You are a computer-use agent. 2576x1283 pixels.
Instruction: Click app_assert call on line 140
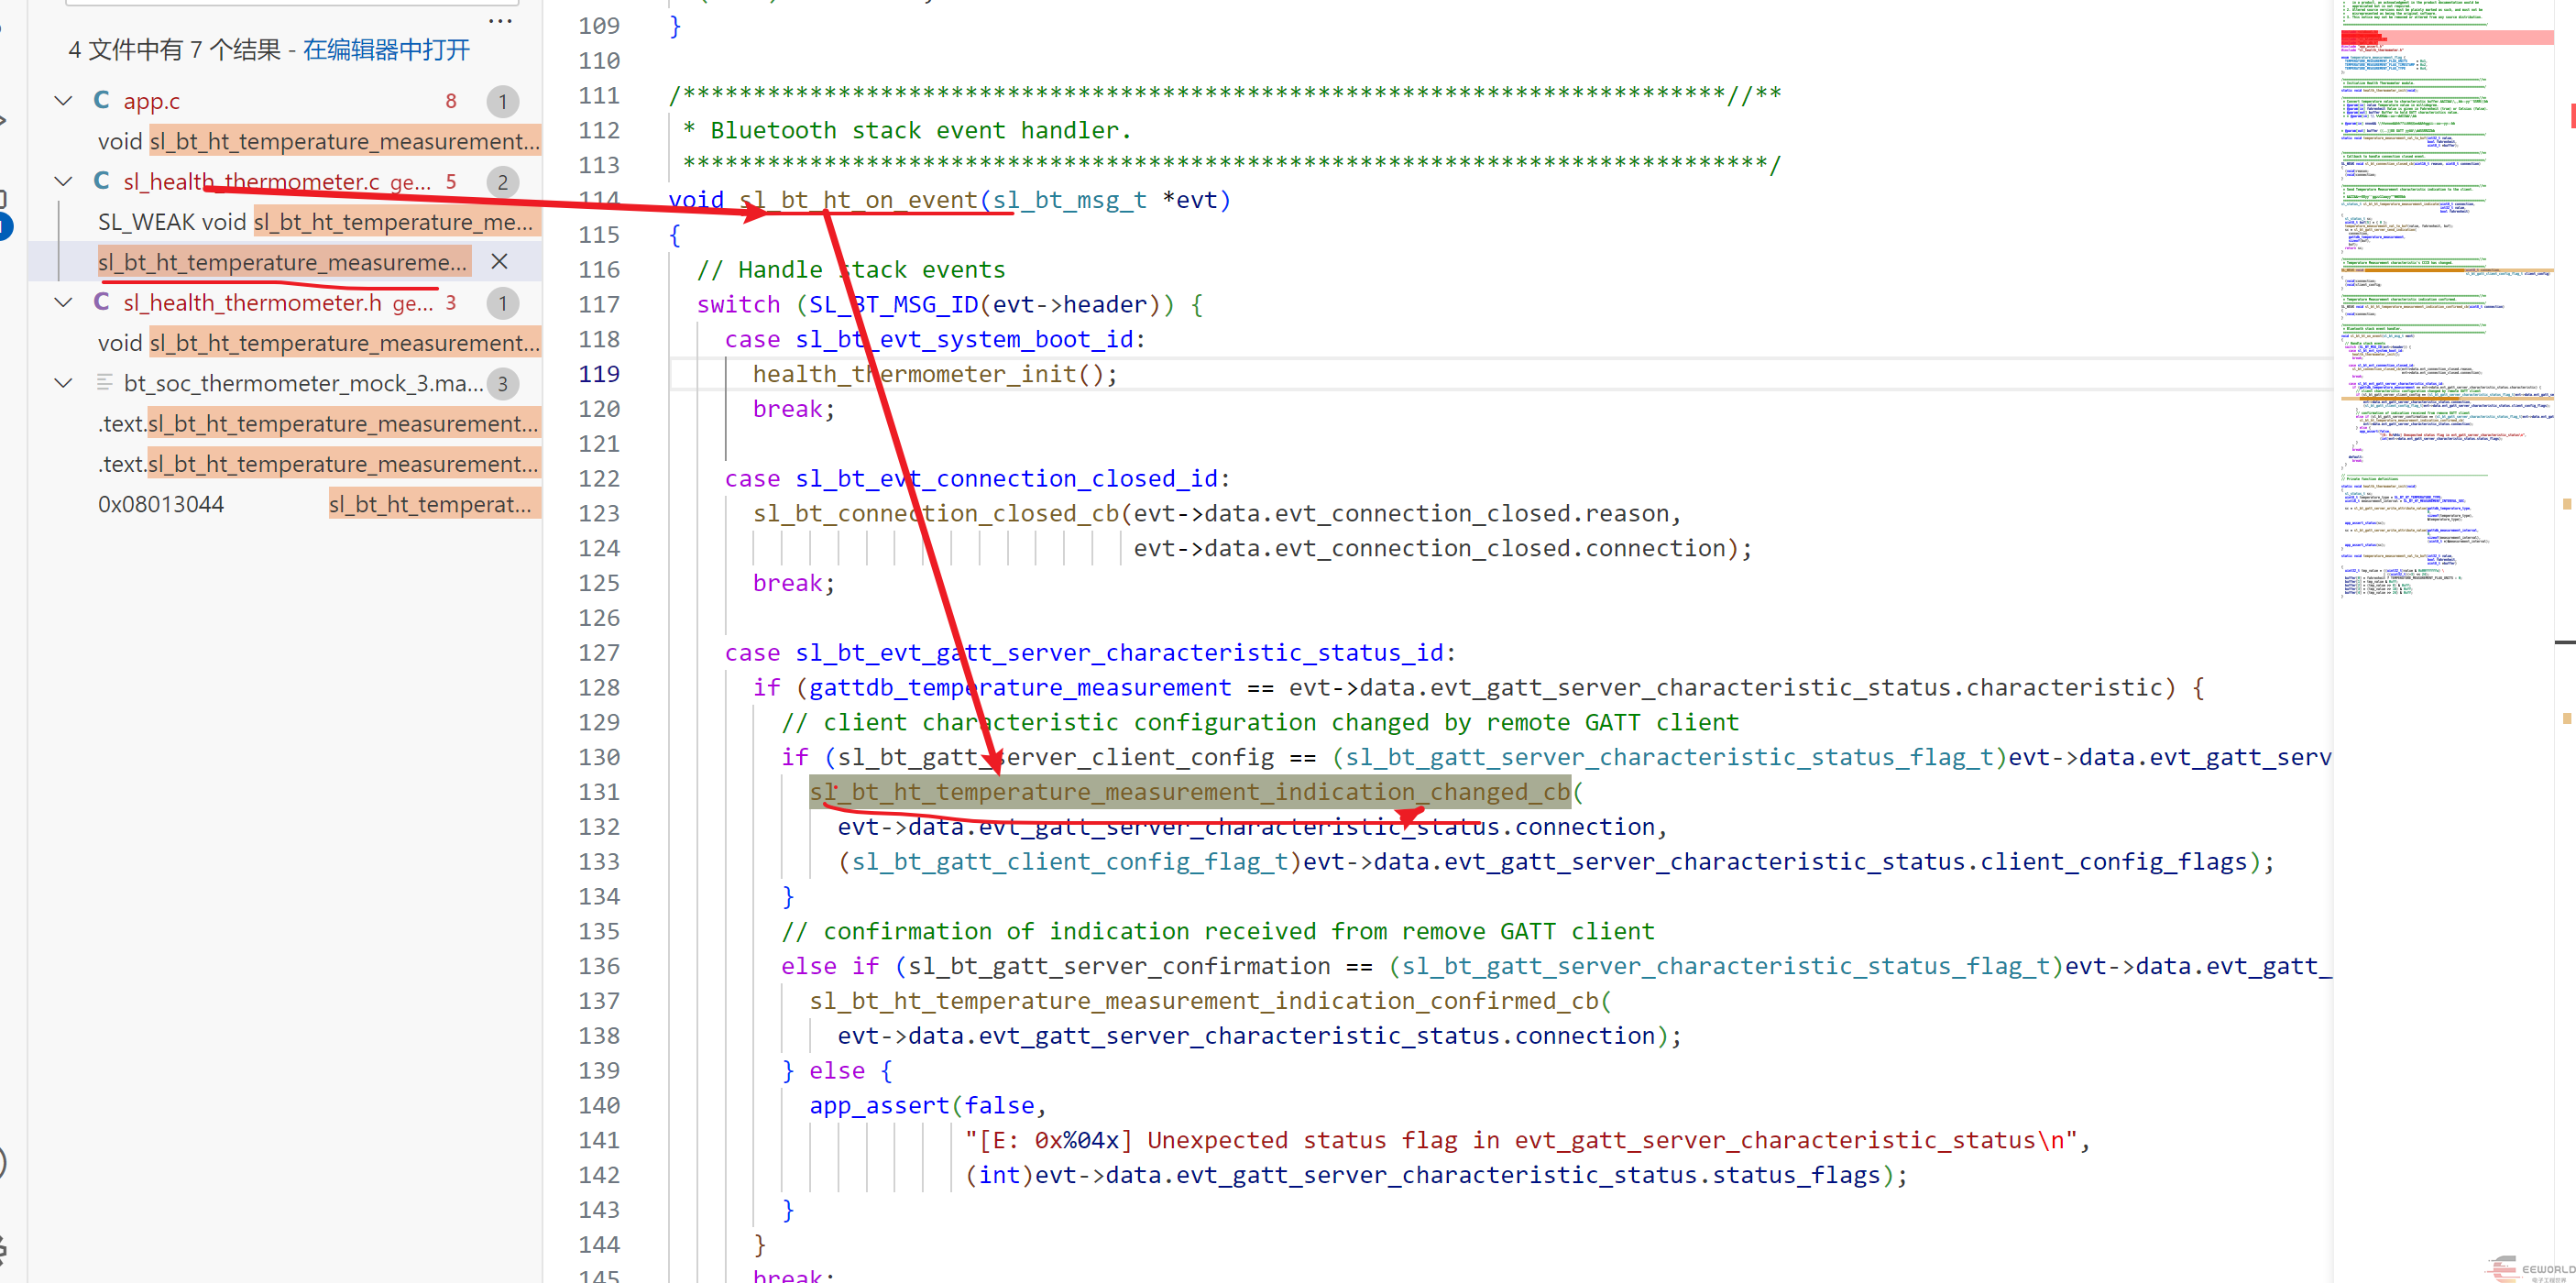pos(878,1105)
